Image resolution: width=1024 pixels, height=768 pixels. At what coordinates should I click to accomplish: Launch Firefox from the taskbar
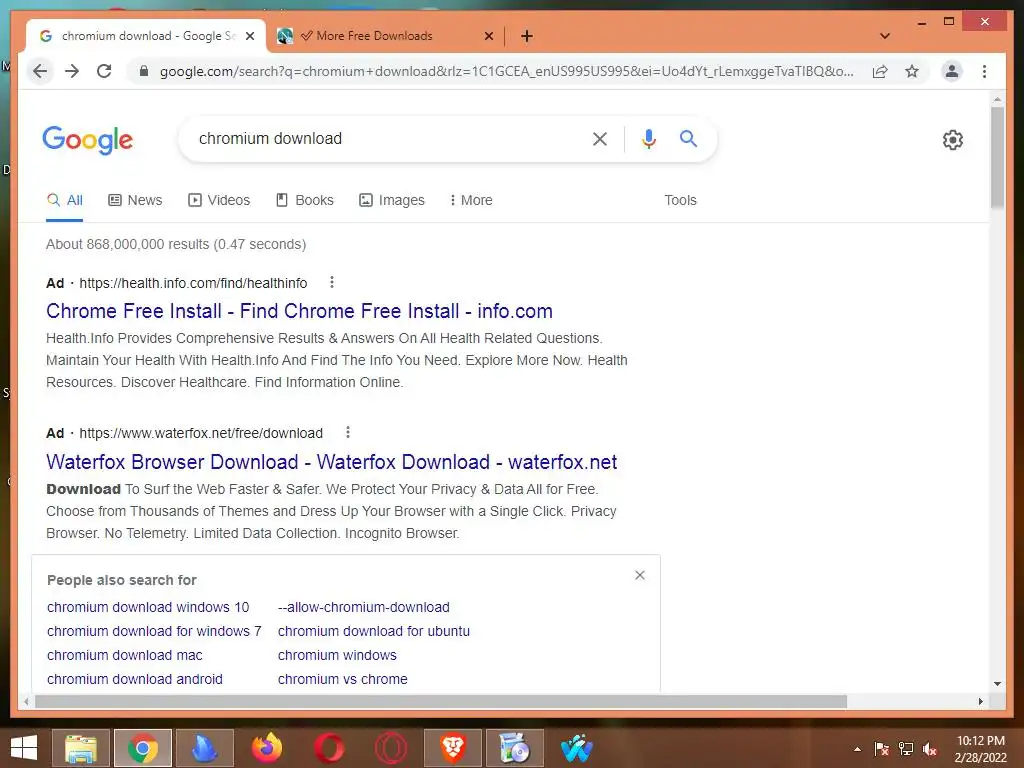(x=266, y=748)
